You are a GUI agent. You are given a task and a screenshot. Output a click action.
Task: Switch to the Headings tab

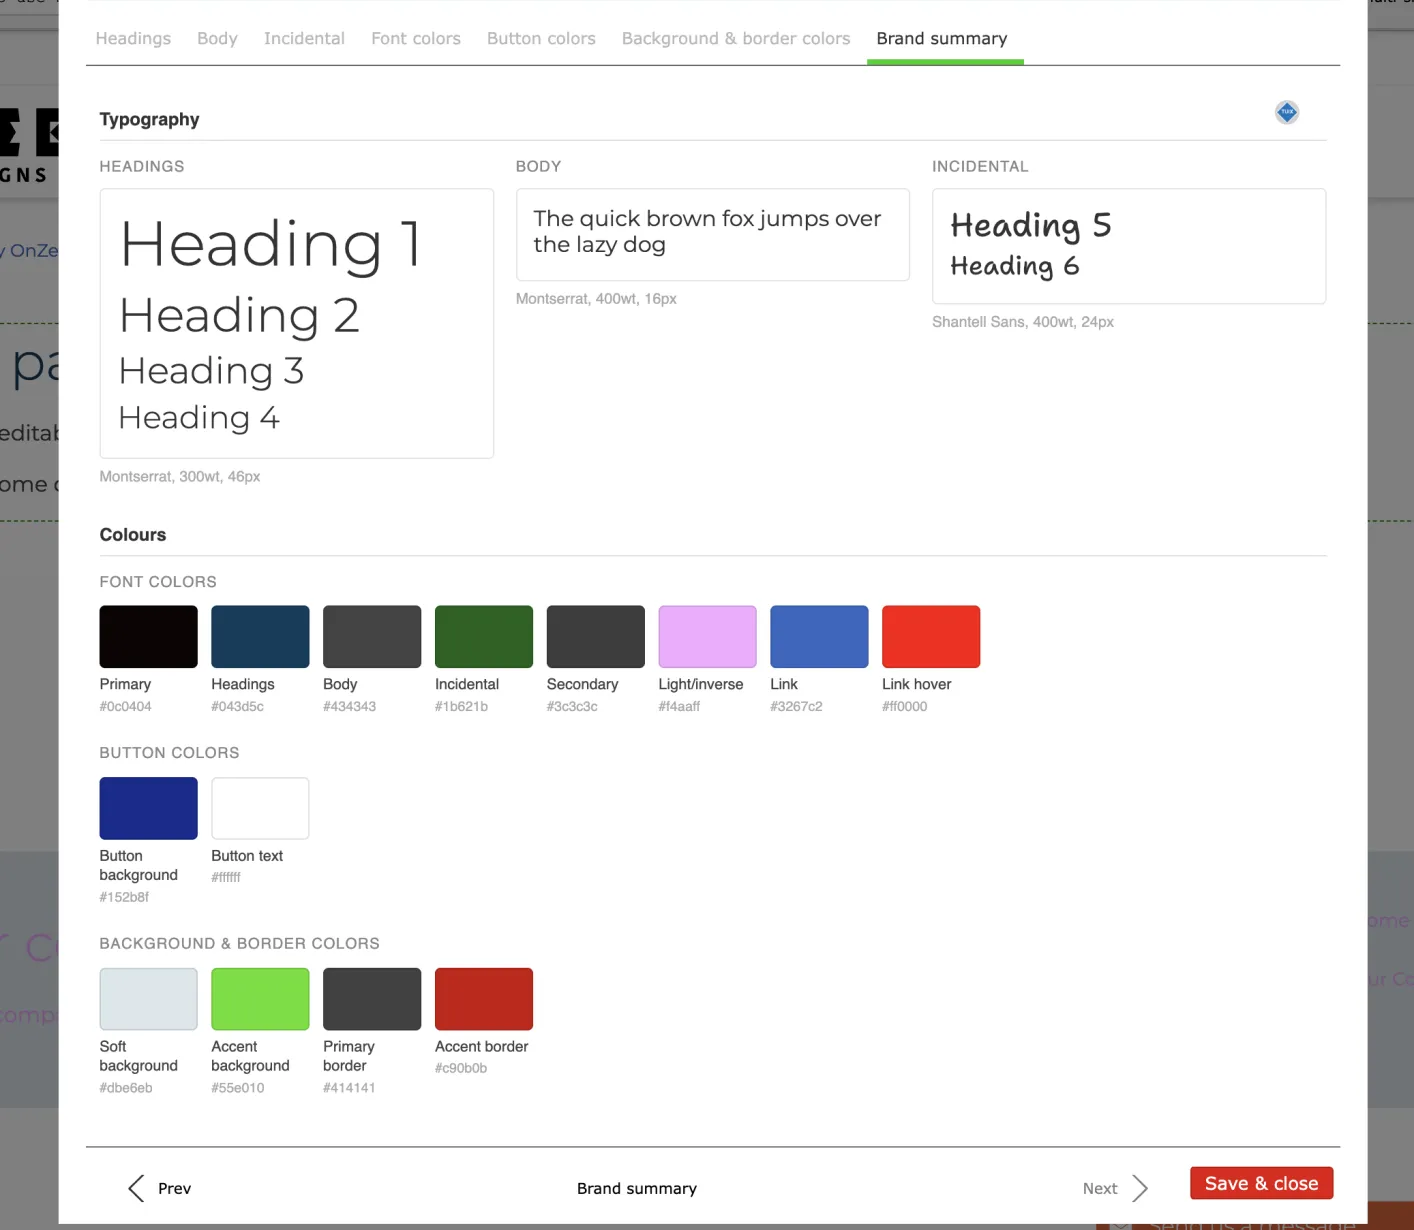(133, 38)
